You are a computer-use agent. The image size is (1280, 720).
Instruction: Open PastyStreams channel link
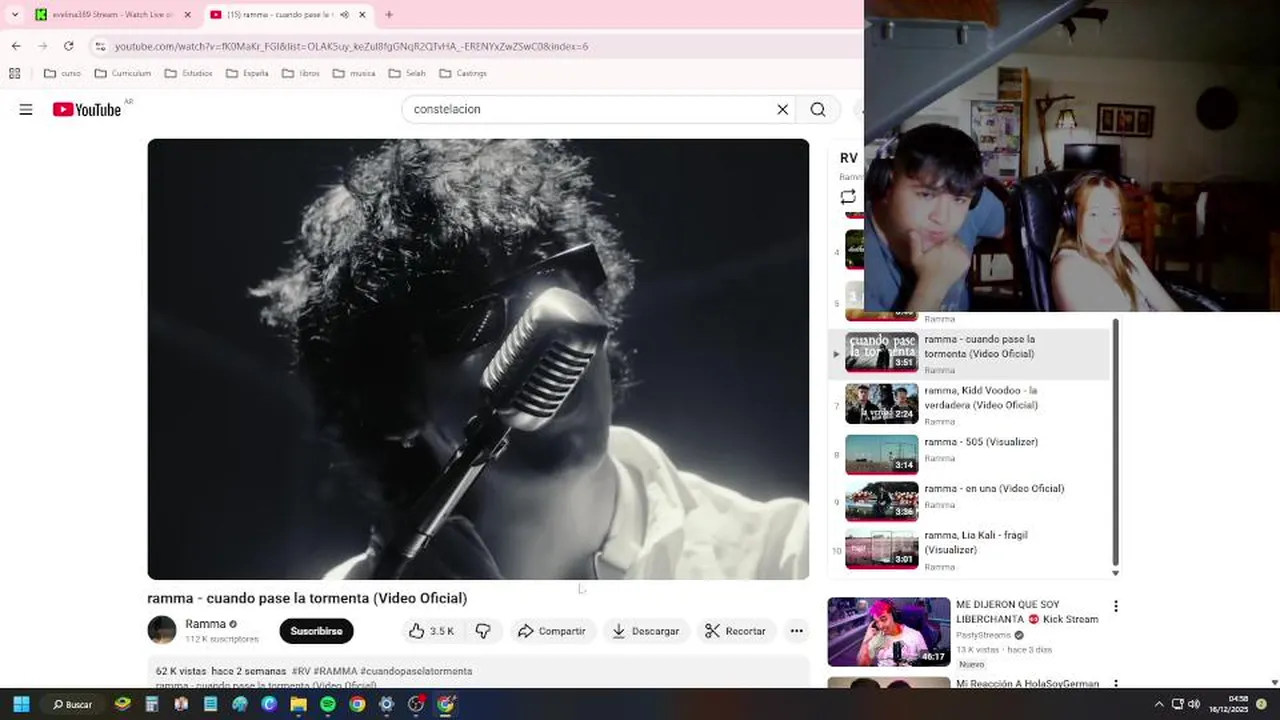coord(983,635)
